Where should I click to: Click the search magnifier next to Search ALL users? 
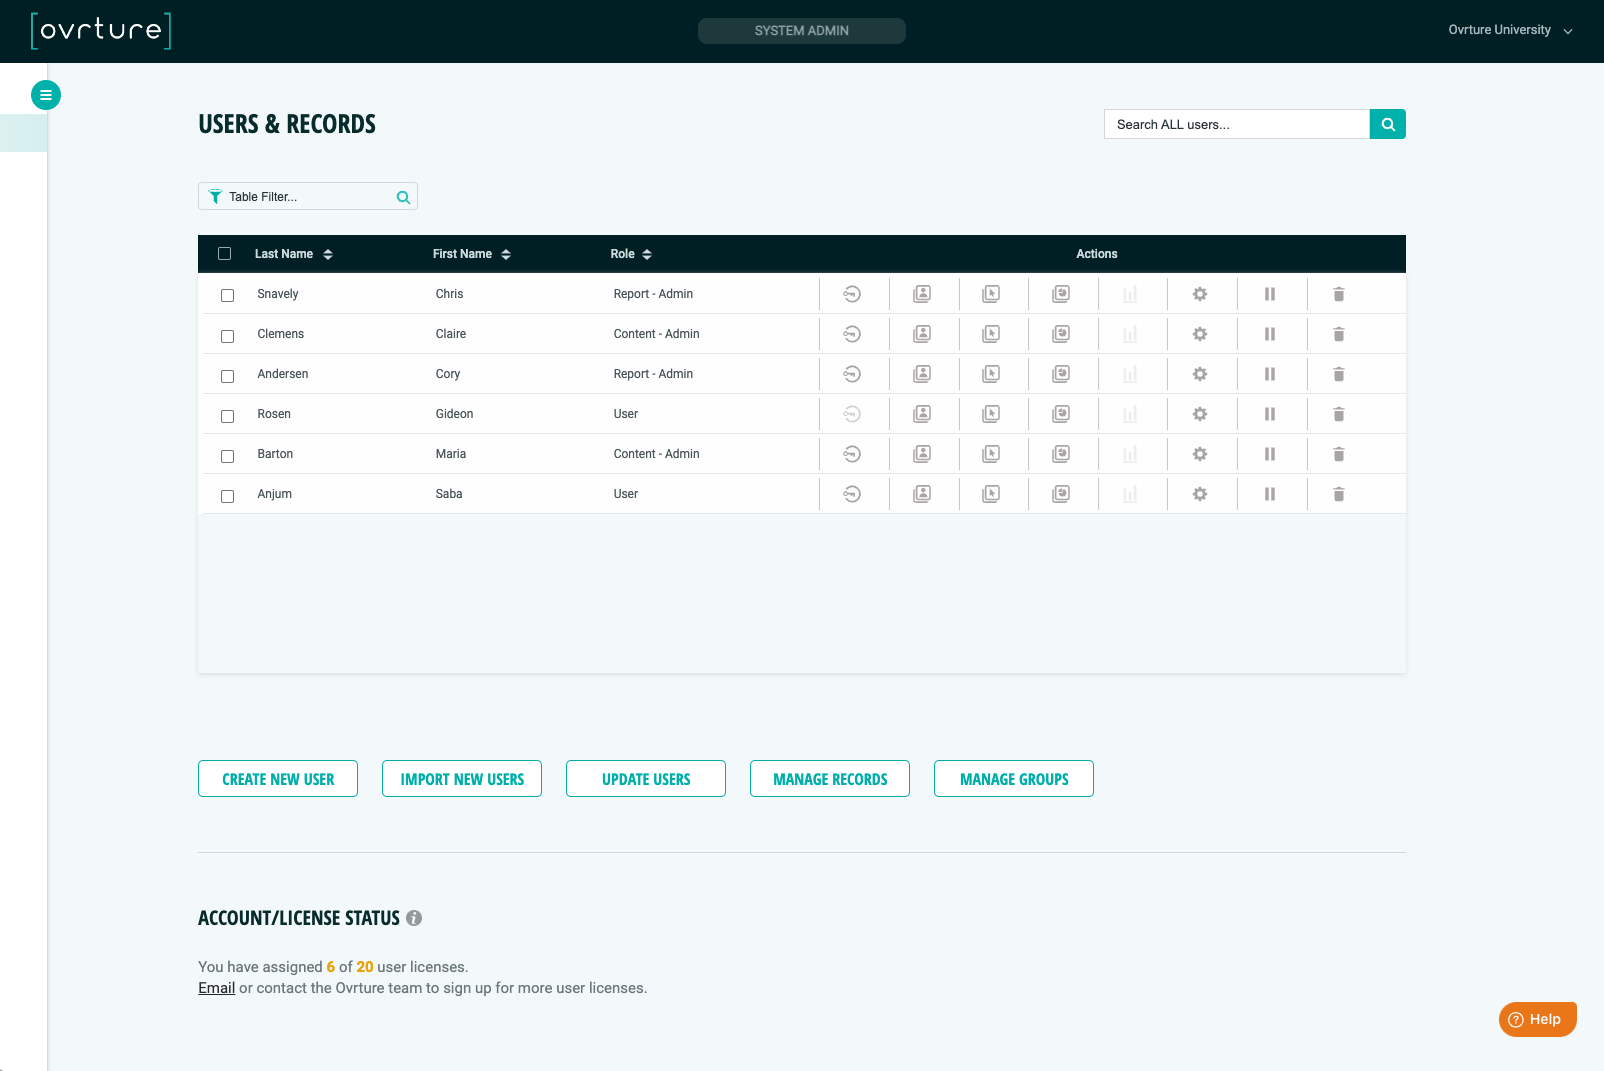click(x=1387, y=124)
